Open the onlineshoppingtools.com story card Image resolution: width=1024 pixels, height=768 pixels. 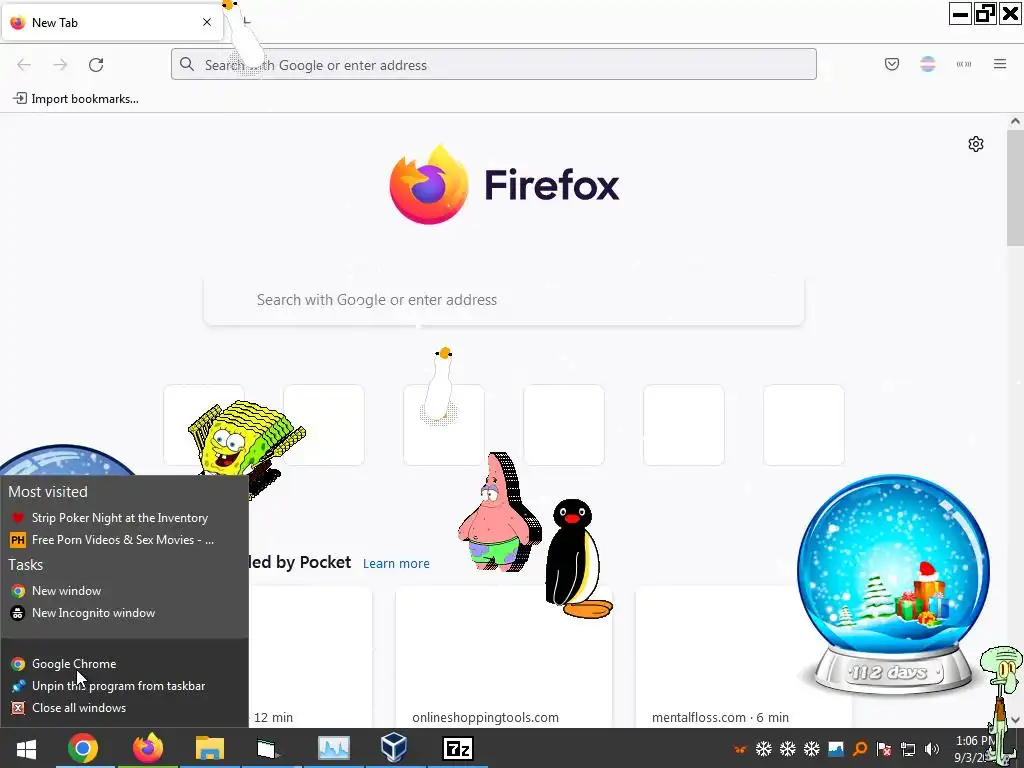coord(504,657)
